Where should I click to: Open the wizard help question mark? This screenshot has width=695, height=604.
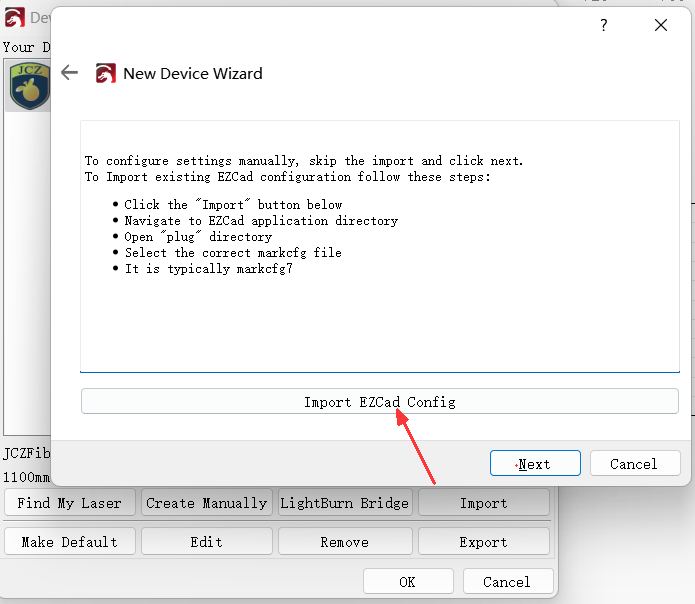point(603,25)
